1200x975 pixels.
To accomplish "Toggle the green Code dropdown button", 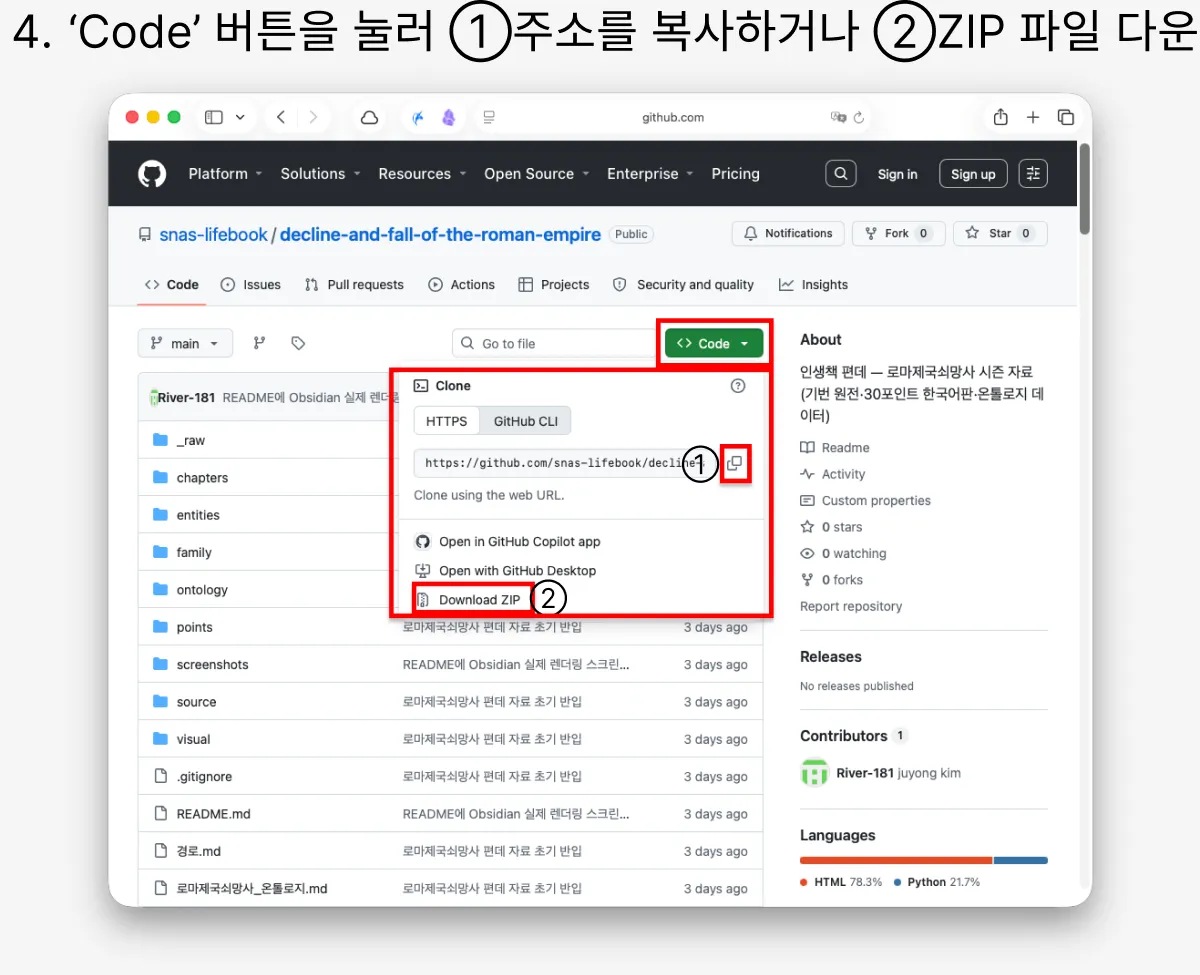I will click(x=714, y=343).
